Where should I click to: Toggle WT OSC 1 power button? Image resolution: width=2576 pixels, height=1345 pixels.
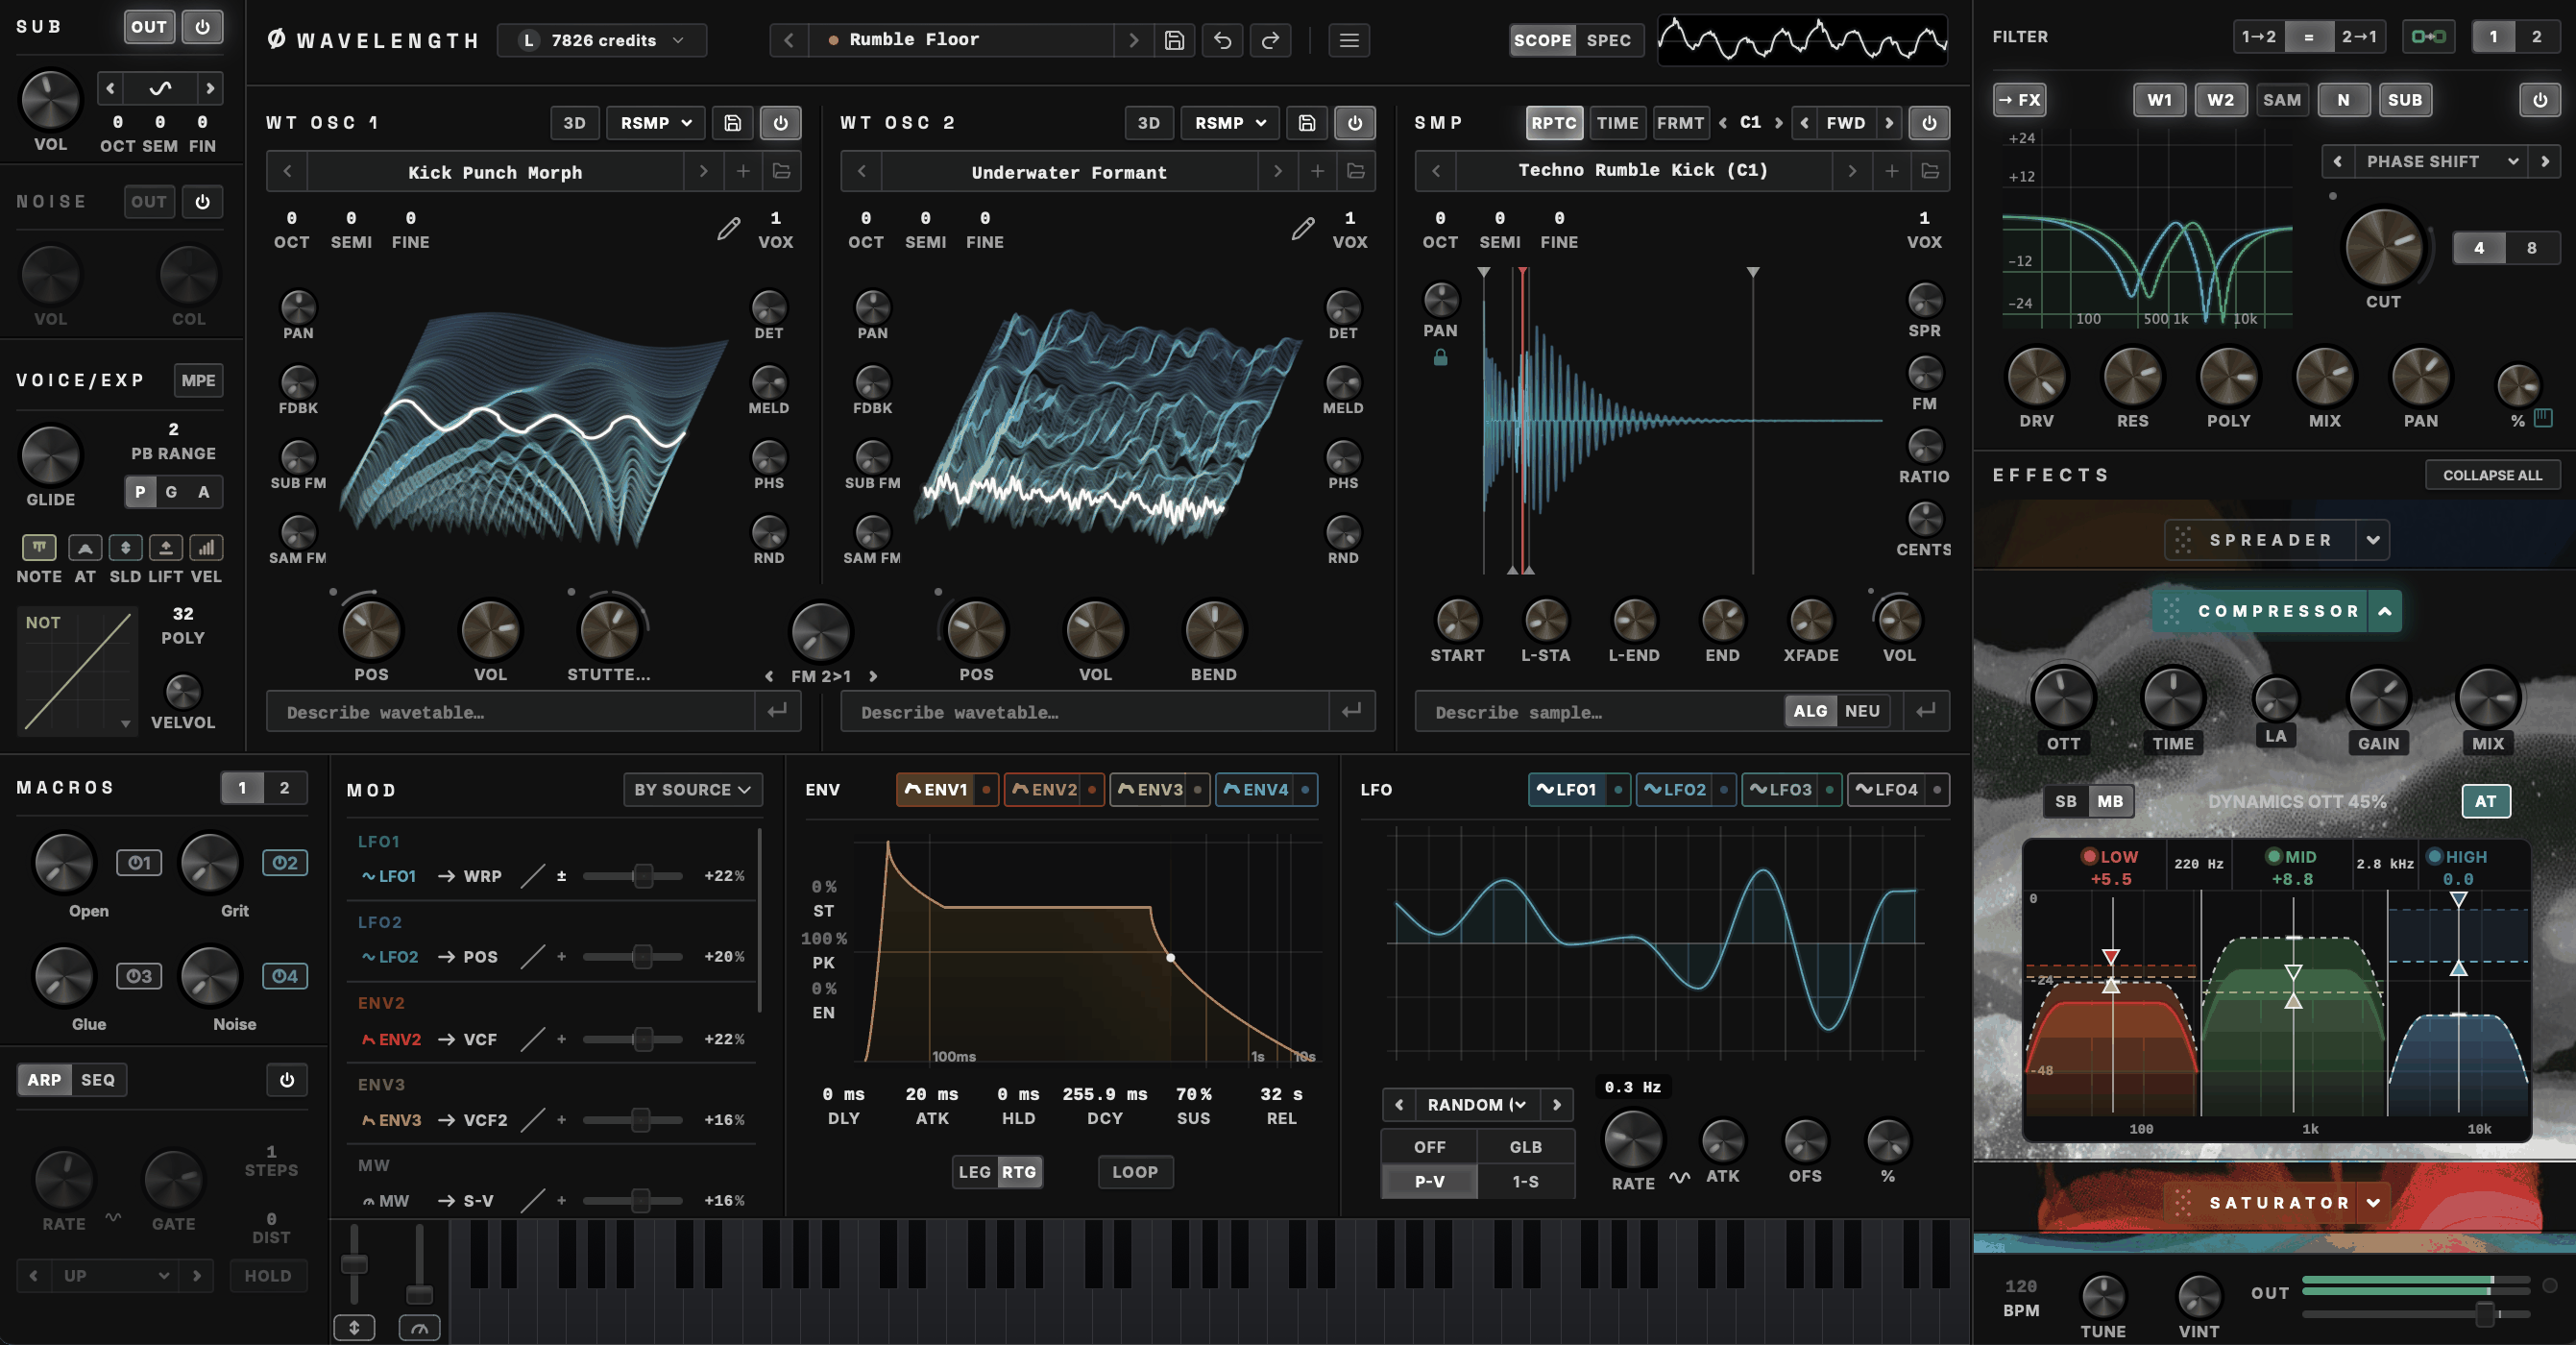[x=780, y=123]
